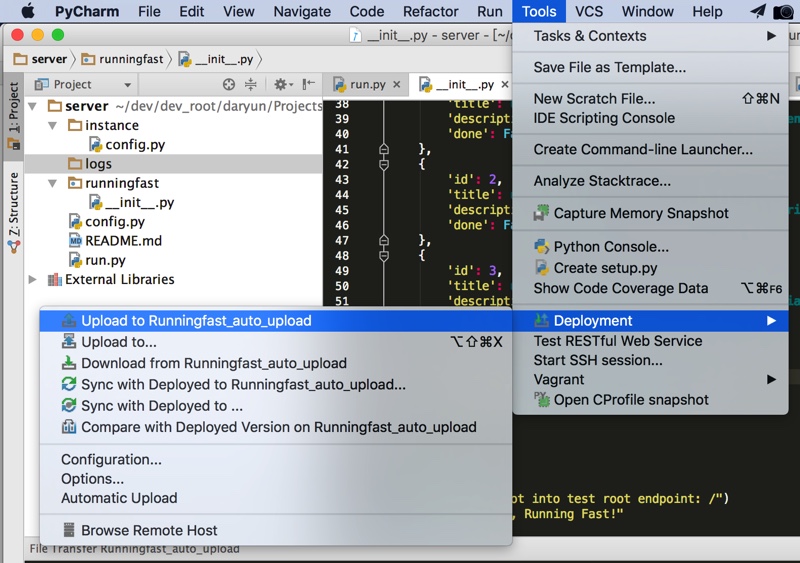The width and height of the screenshot is (800, 563).
Task: Click the Open CProfile snapshot icon
Action: click(x=541, y=400)
